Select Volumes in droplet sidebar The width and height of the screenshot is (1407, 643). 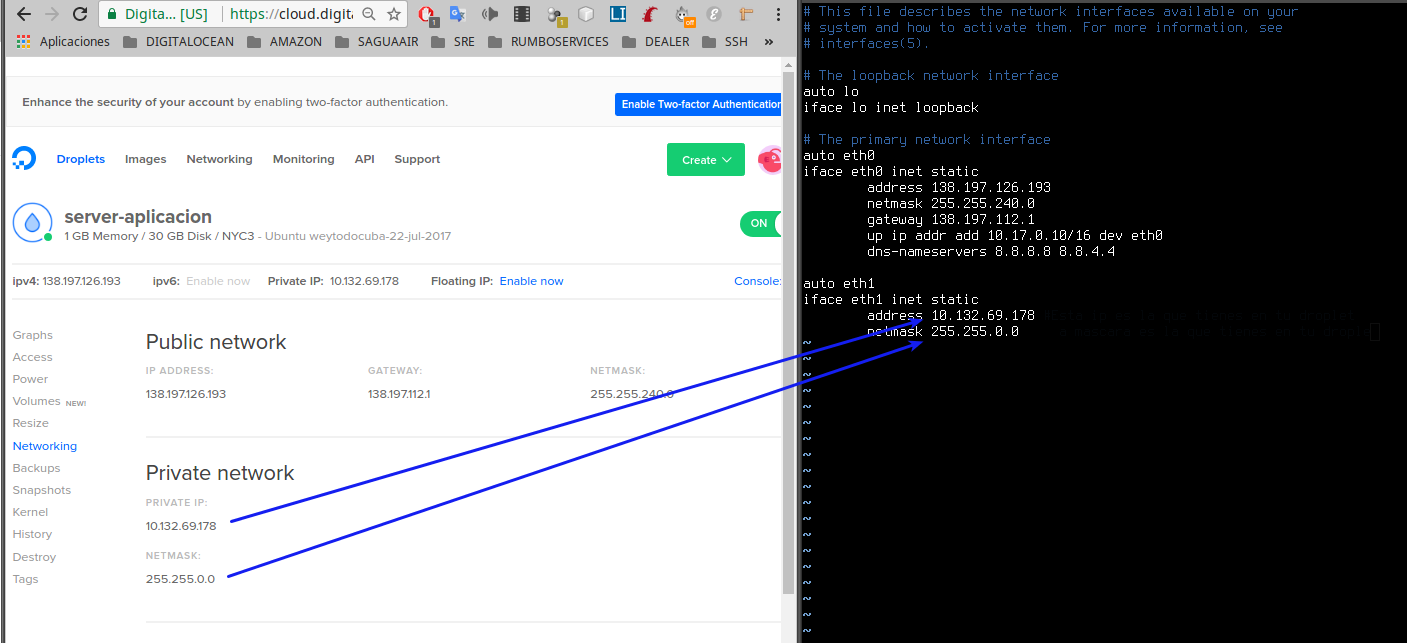[37, 401]
